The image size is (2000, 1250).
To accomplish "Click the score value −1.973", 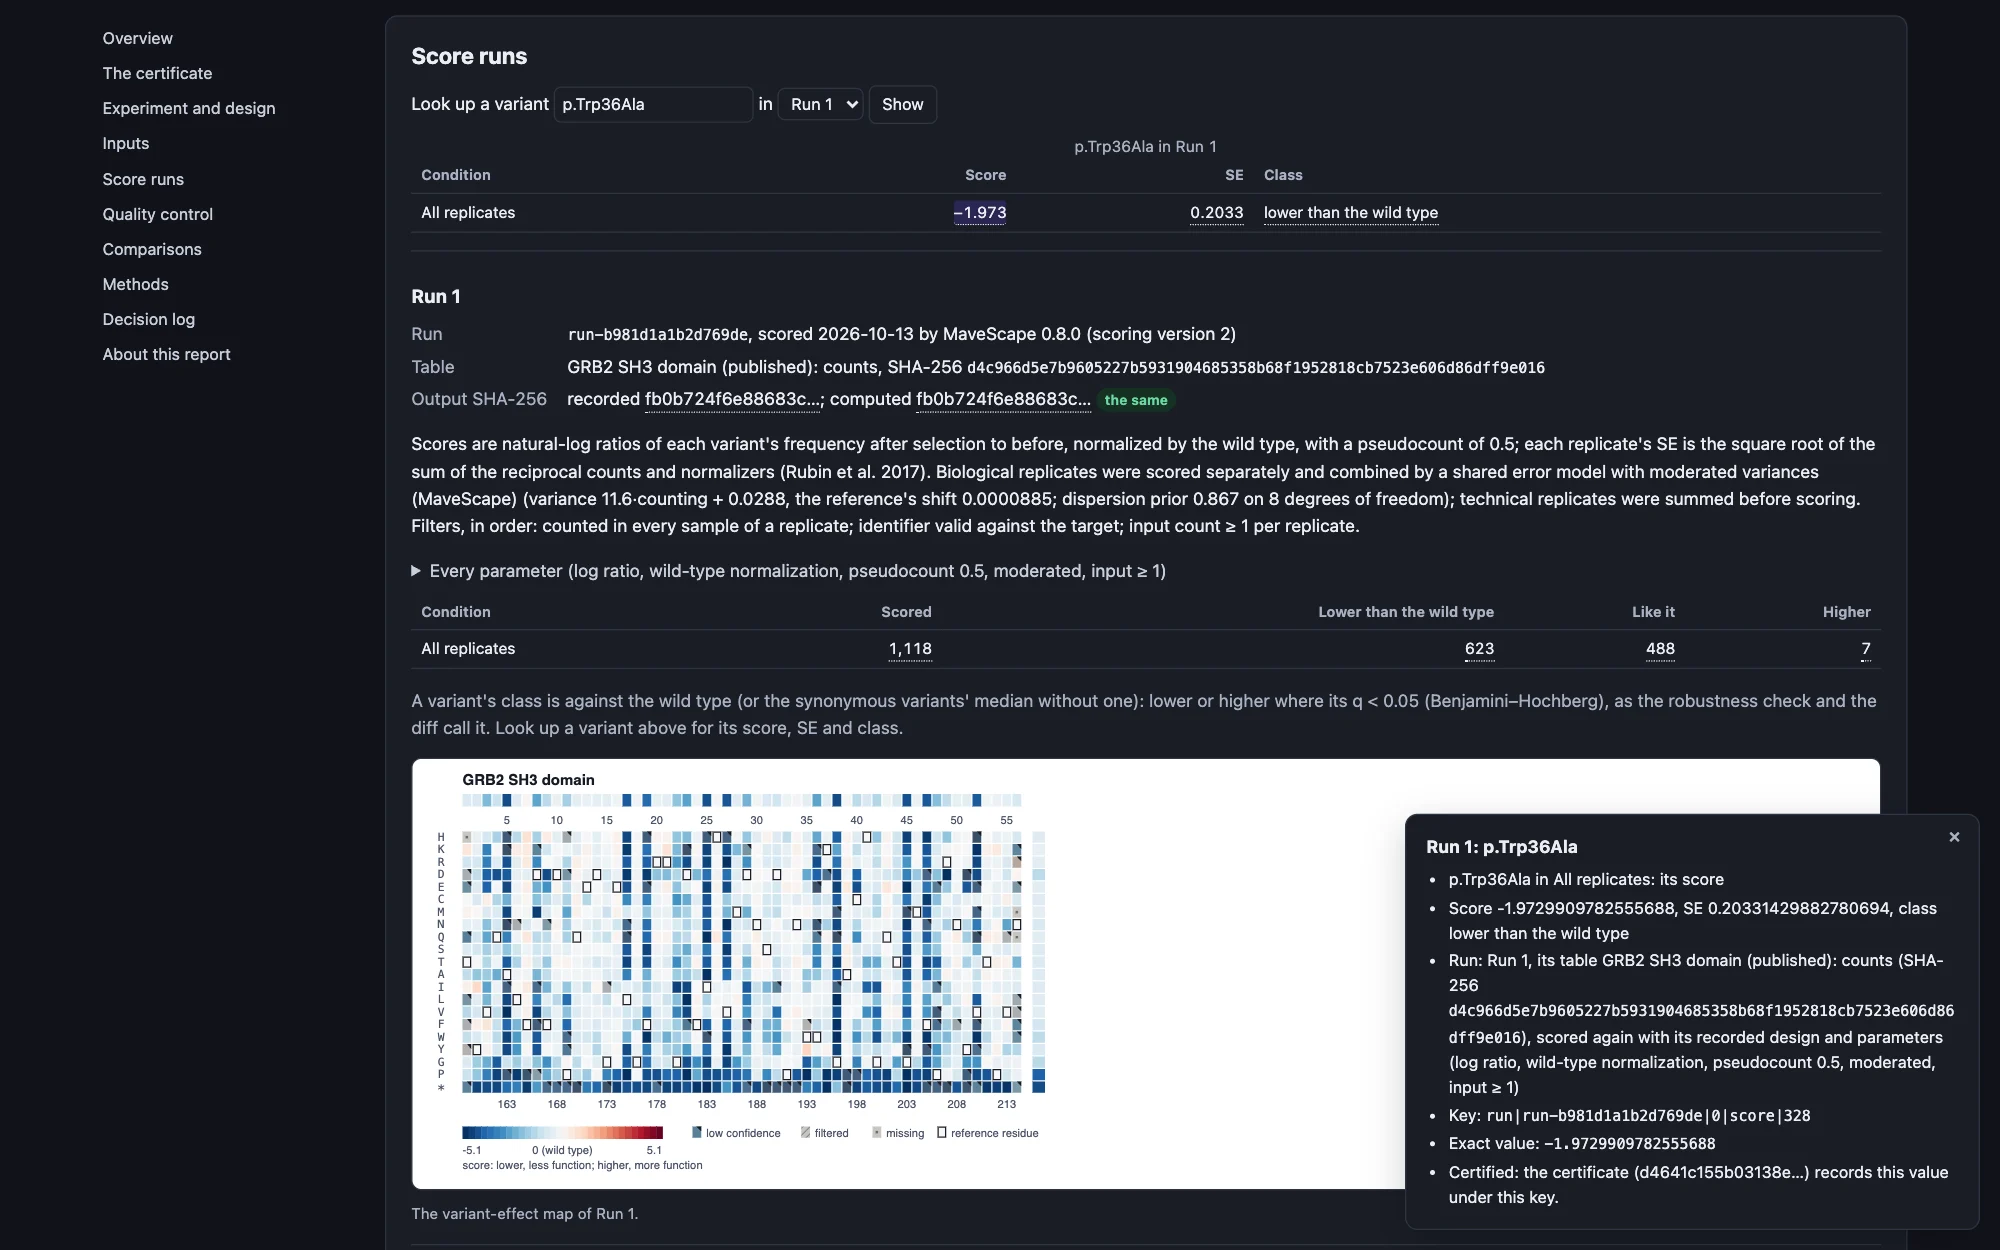I will click(980, 212).
